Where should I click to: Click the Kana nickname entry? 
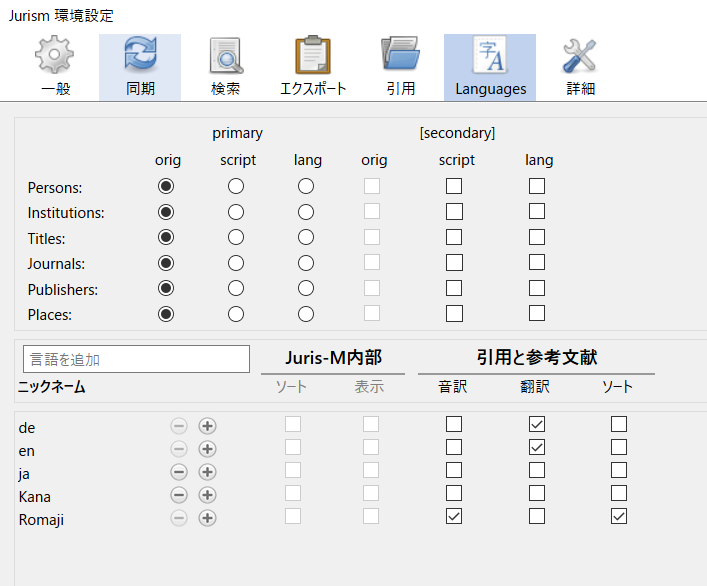(35, 497)
